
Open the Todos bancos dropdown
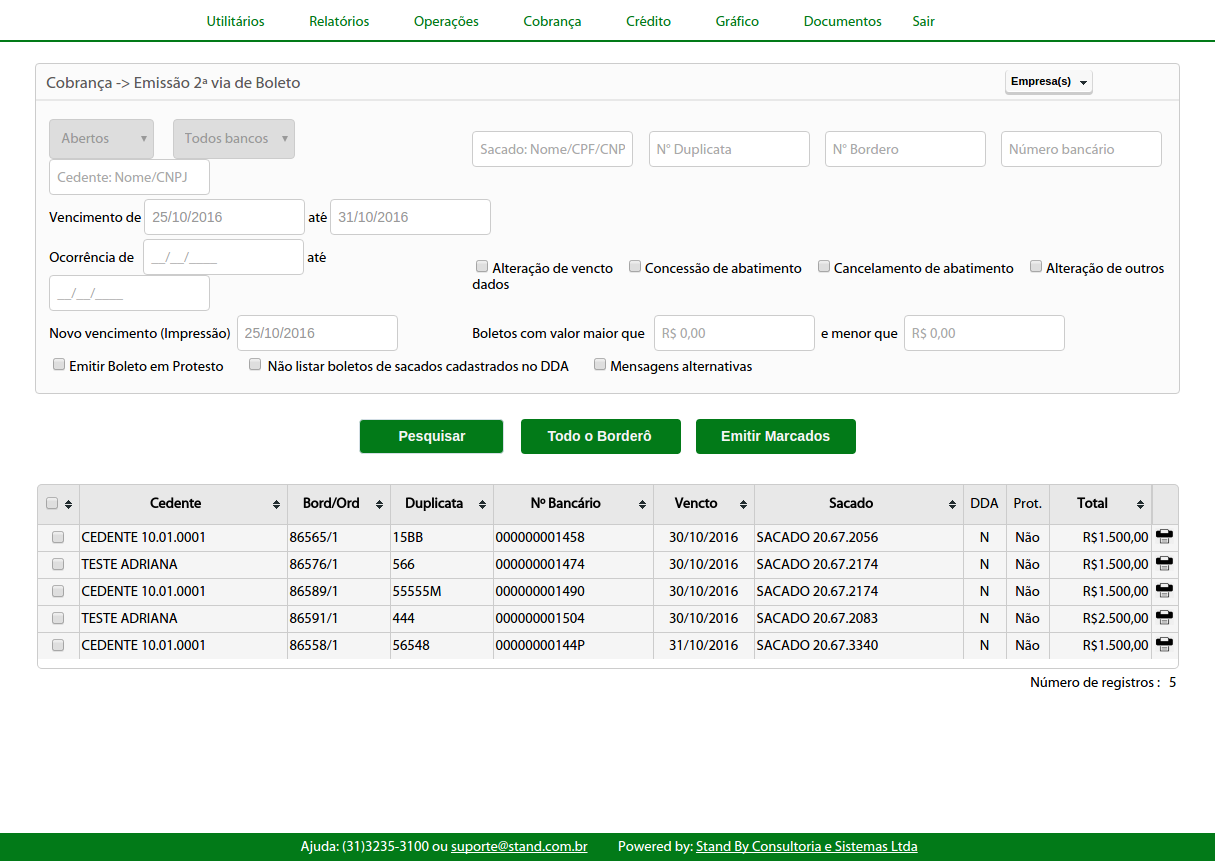(x=234, y=138)
